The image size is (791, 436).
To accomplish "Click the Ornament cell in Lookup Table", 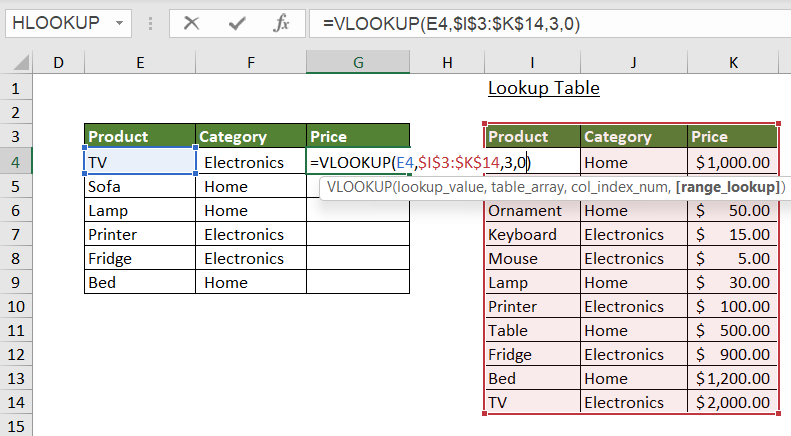I will [x=532, y=210].
